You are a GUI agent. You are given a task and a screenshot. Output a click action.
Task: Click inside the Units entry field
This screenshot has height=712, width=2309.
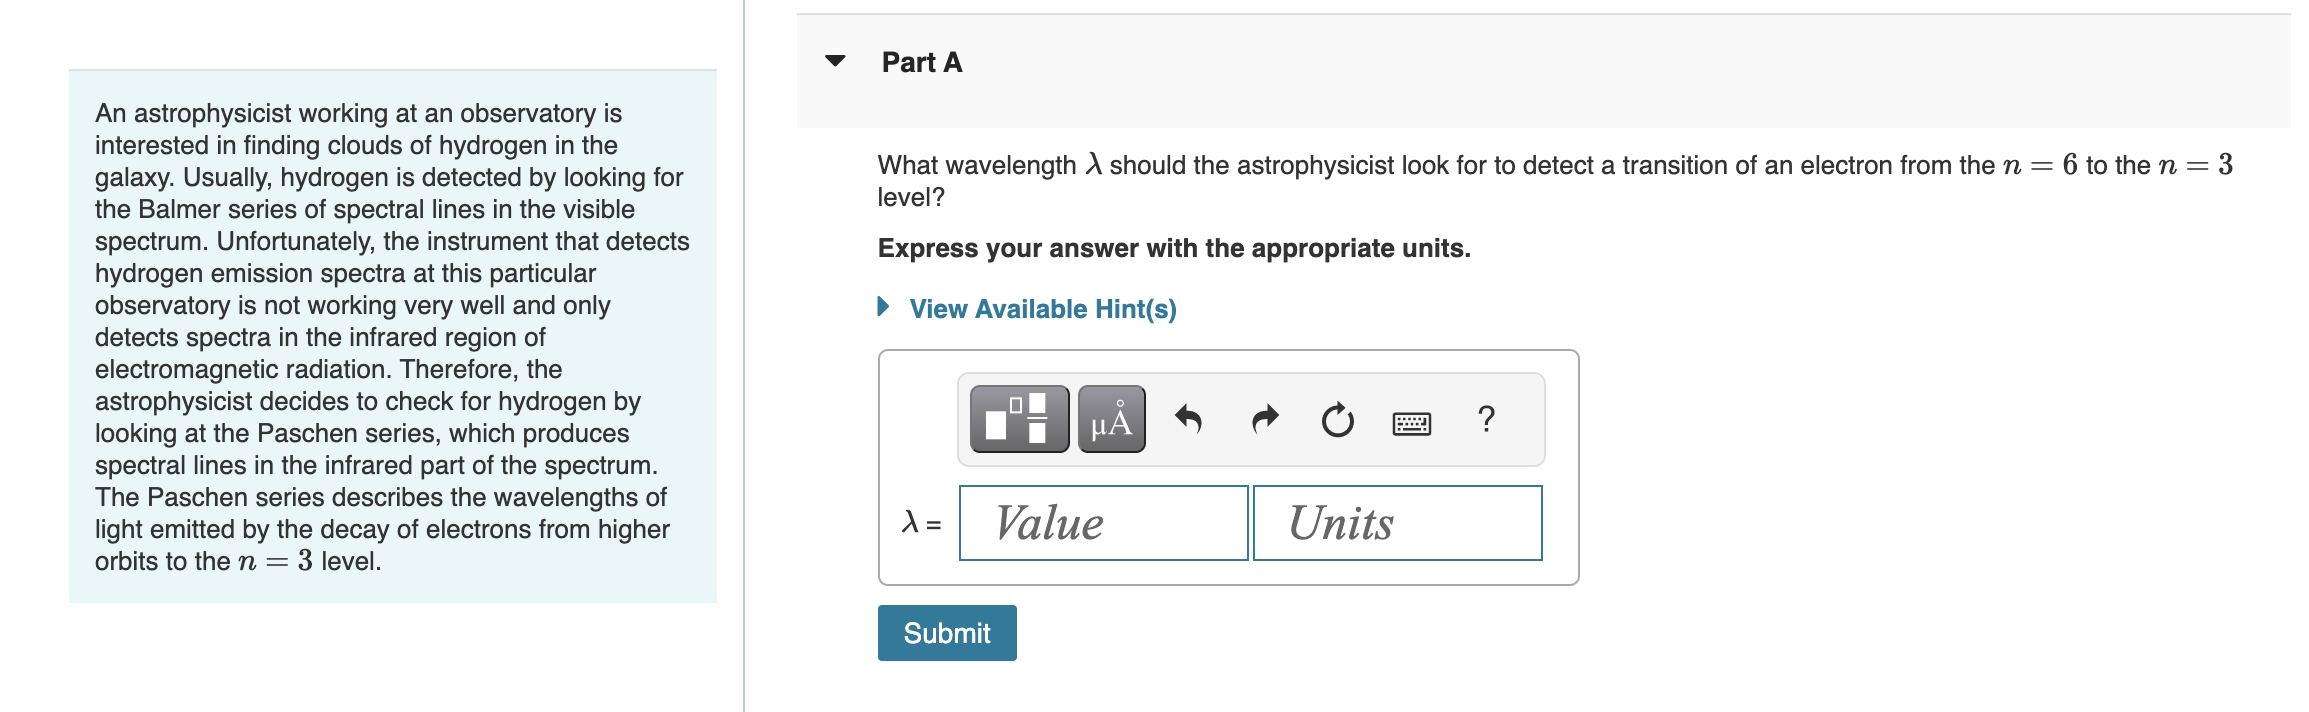point(1396,523)
